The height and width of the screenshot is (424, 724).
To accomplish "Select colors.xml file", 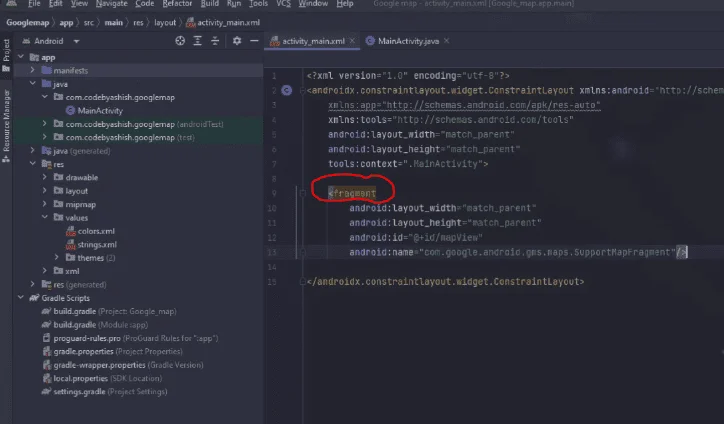I will coord(96,231).
